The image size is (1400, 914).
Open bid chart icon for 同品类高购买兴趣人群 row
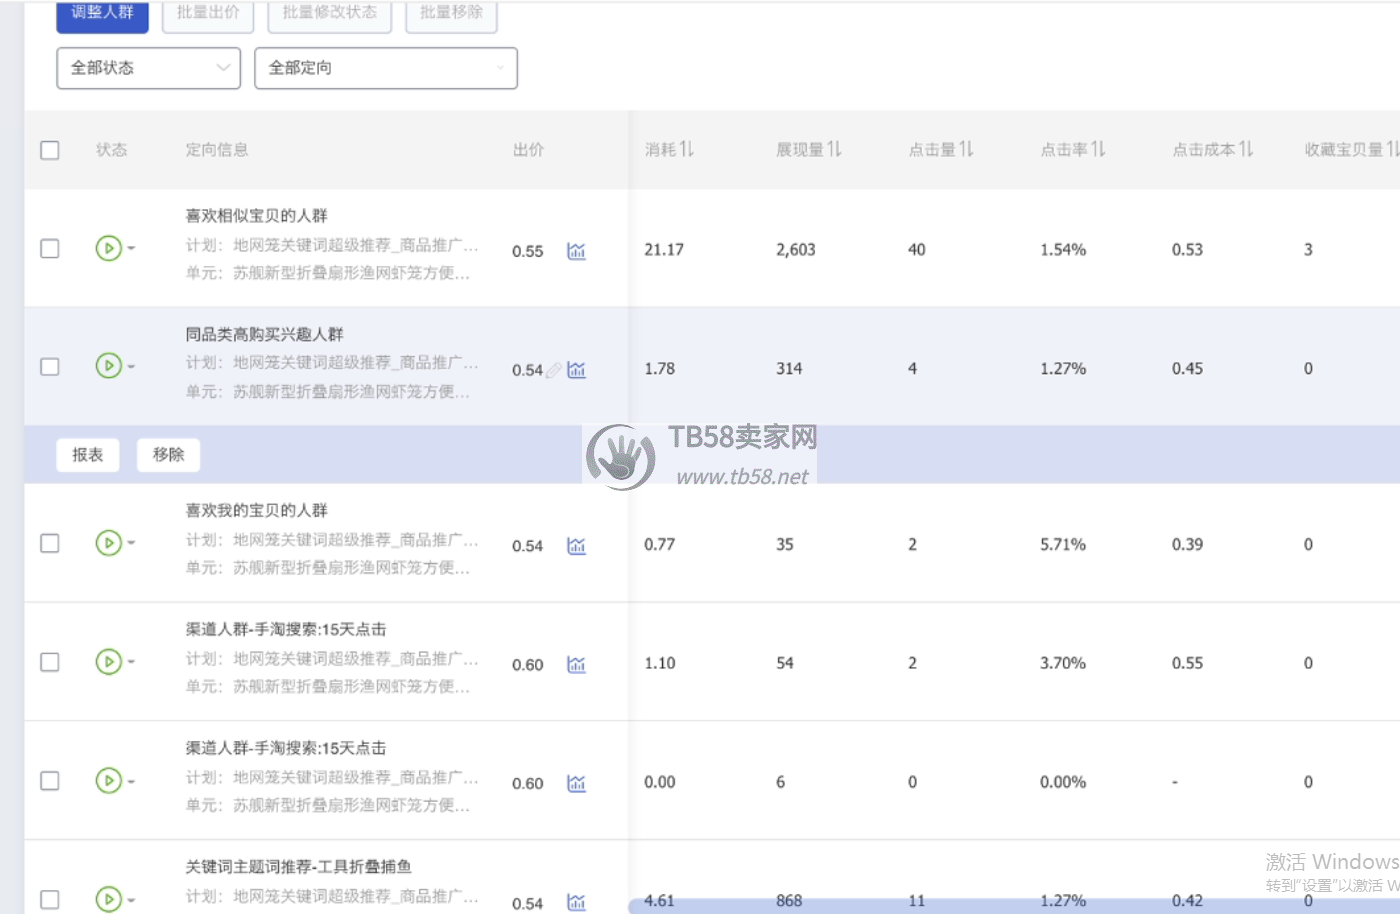click(576, 370)
